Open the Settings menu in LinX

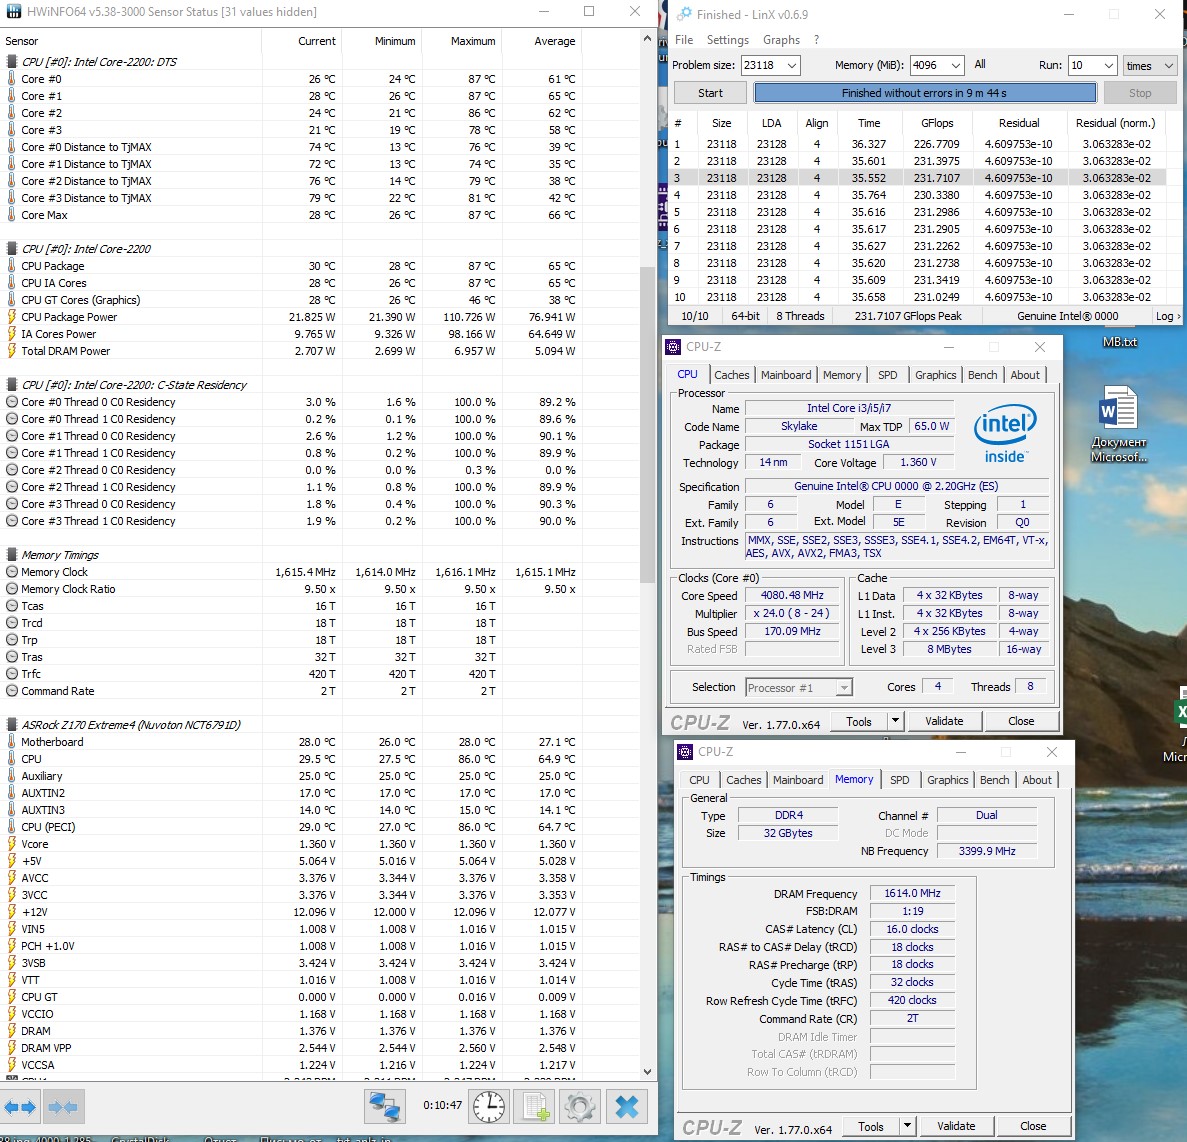pyautogui.click(x=727, y=40)
